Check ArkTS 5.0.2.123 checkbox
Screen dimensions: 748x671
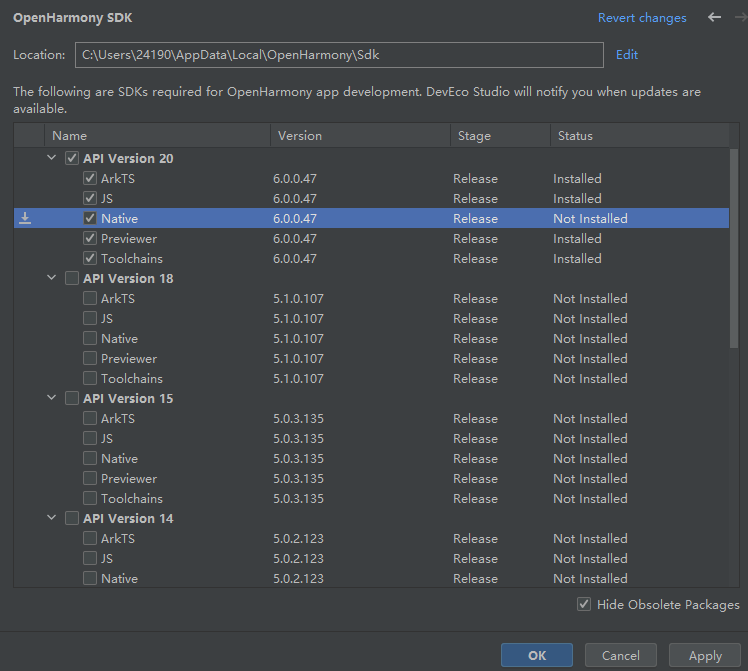click(x=90, y=539)
